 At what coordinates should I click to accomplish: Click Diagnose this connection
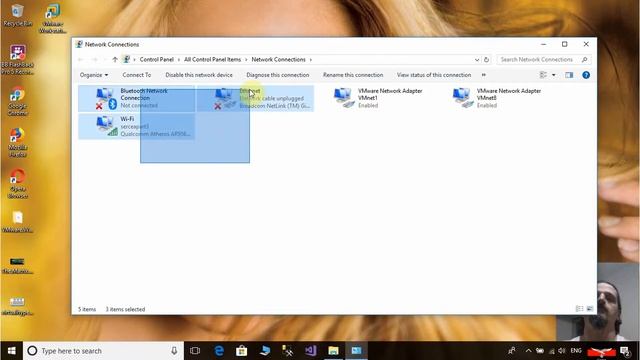pyautogui.click(x=278, y=75)
